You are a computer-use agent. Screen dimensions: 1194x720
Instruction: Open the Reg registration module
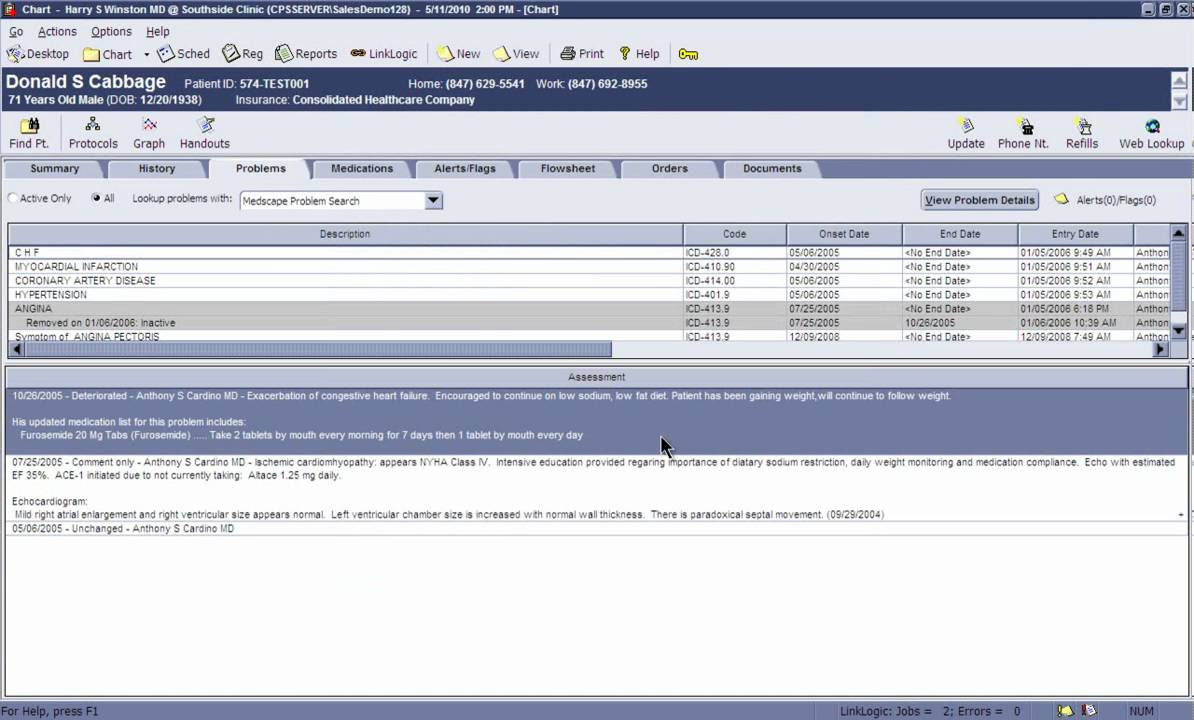tap(242, 54)
